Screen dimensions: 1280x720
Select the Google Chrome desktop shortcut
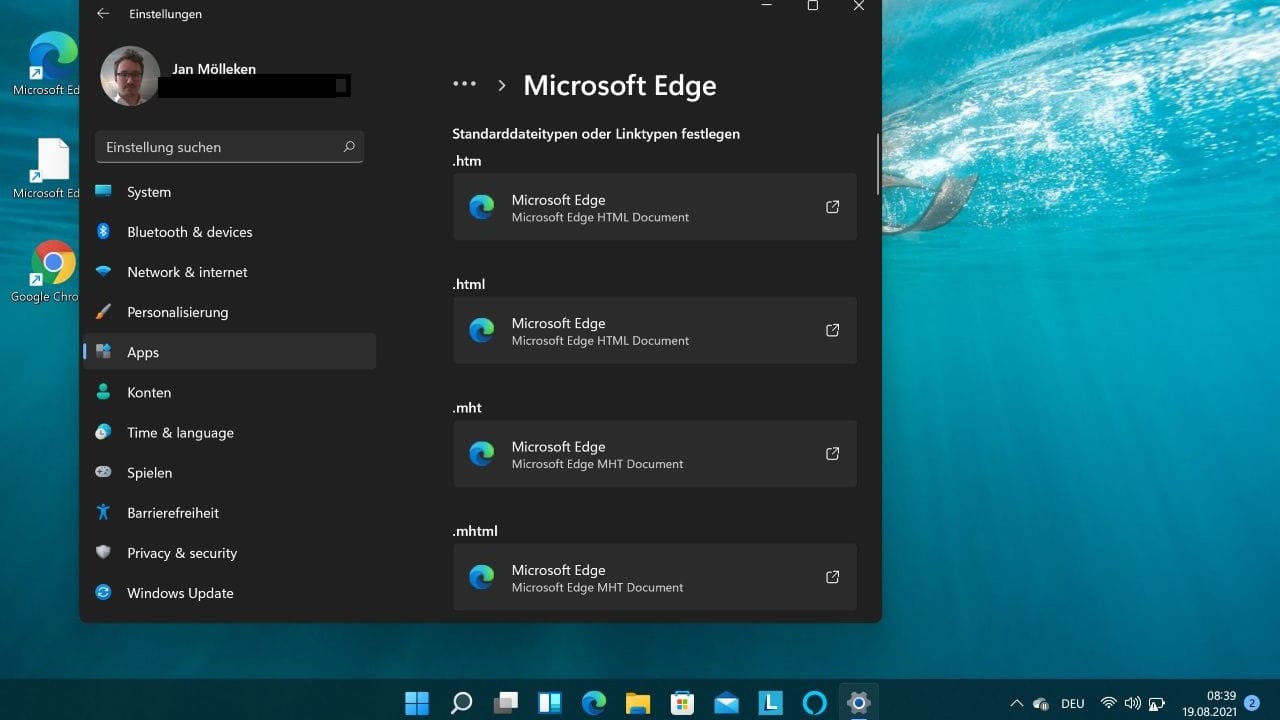pos(47,272)
